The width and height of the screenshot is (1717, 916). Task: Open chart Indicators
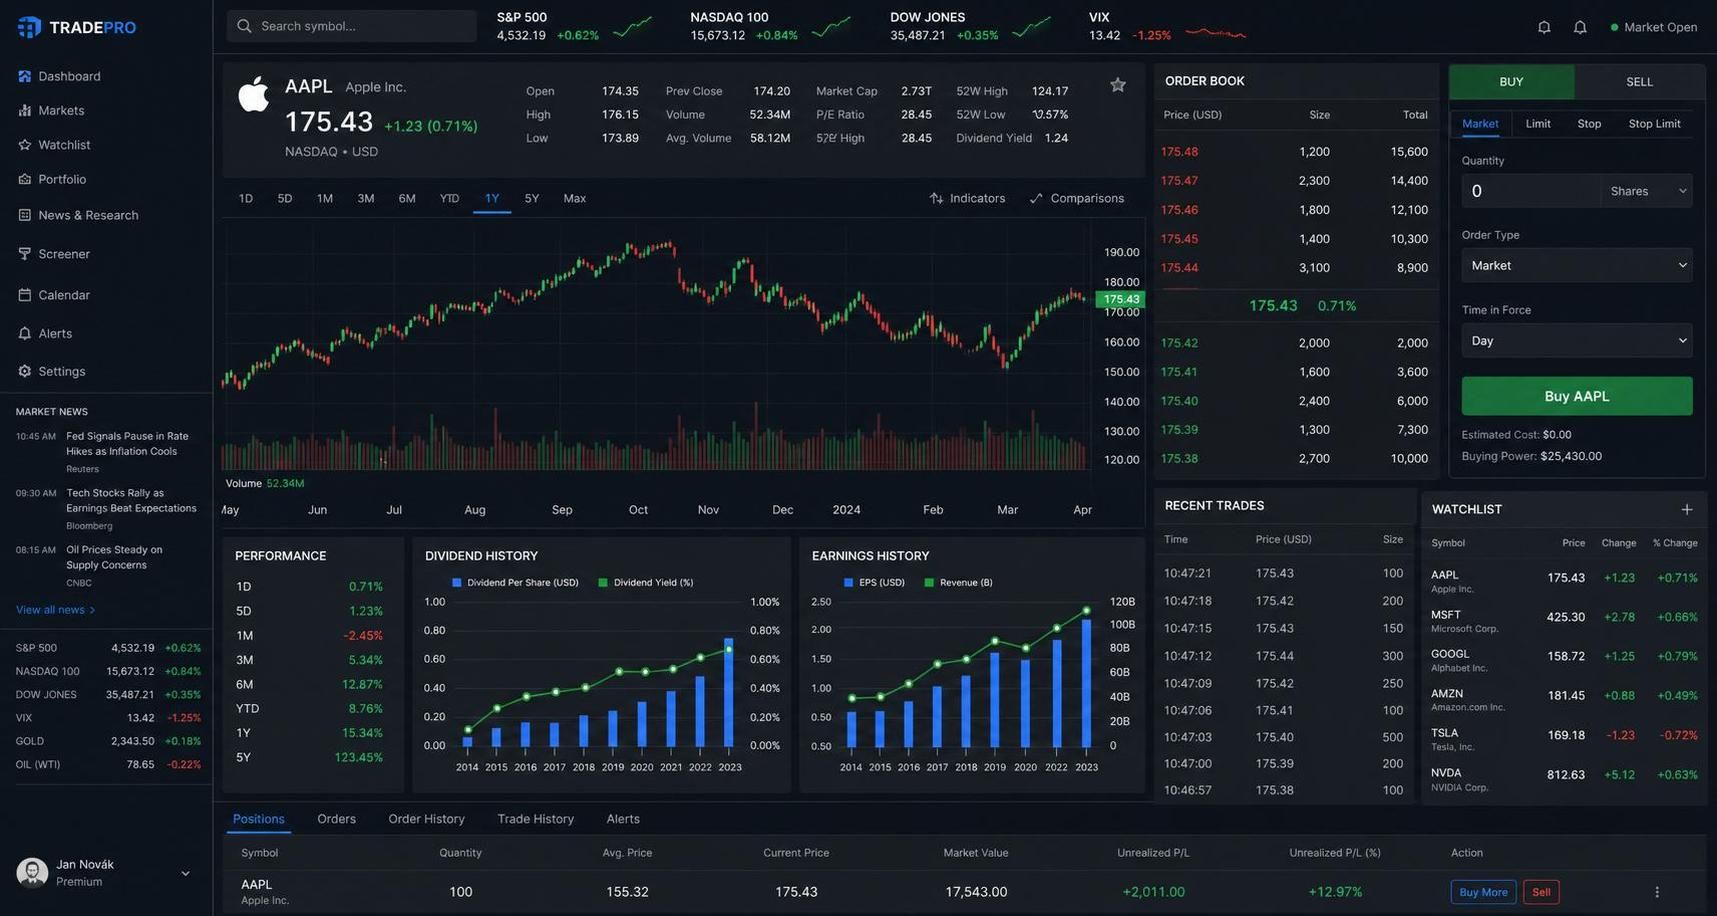pos(967,198)
